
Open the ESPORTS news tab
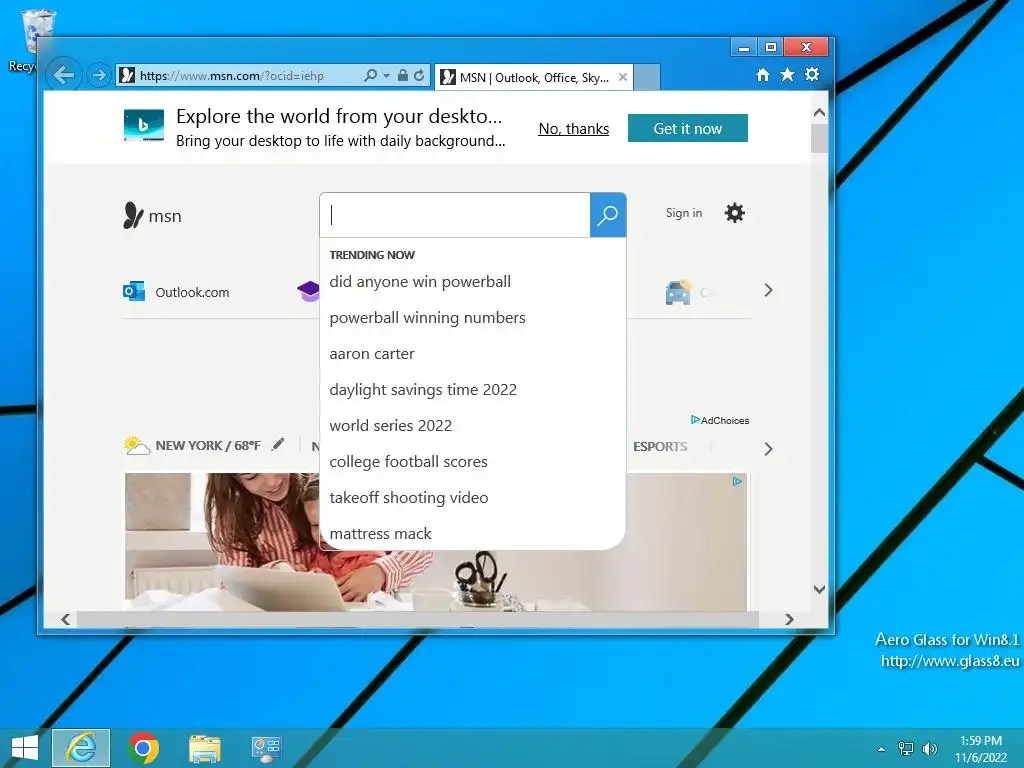[660, 447]
